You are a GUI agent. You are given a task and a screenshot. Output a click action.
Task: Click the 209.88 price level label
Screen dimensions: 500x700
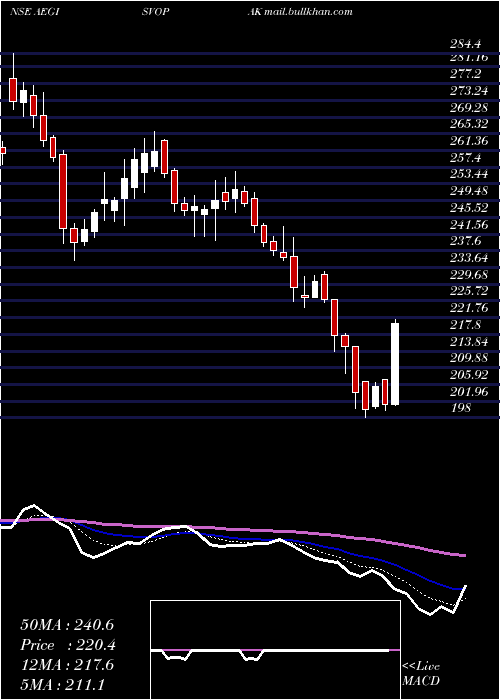pos(468,358)
